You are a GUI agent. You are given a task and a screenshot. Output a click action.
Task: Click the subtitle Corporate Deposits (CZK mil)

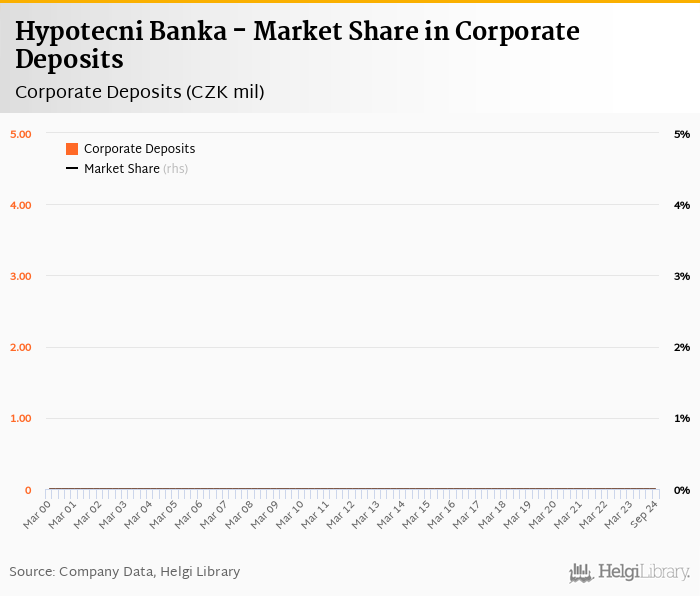pyautogui.click(x=139, y=92)
